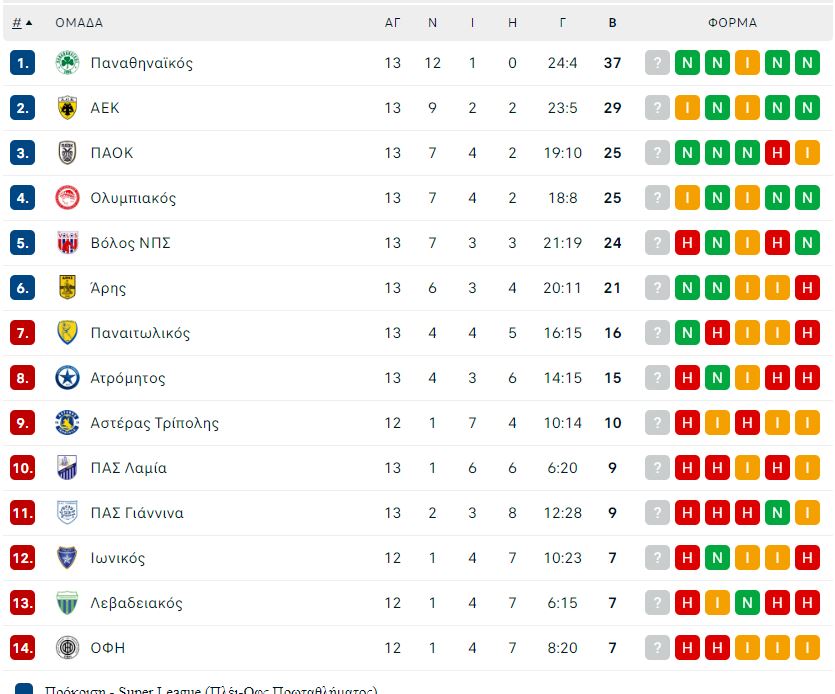
Task: Click the rightmost red H form badge for Άρης
Action: pos(807,288)
